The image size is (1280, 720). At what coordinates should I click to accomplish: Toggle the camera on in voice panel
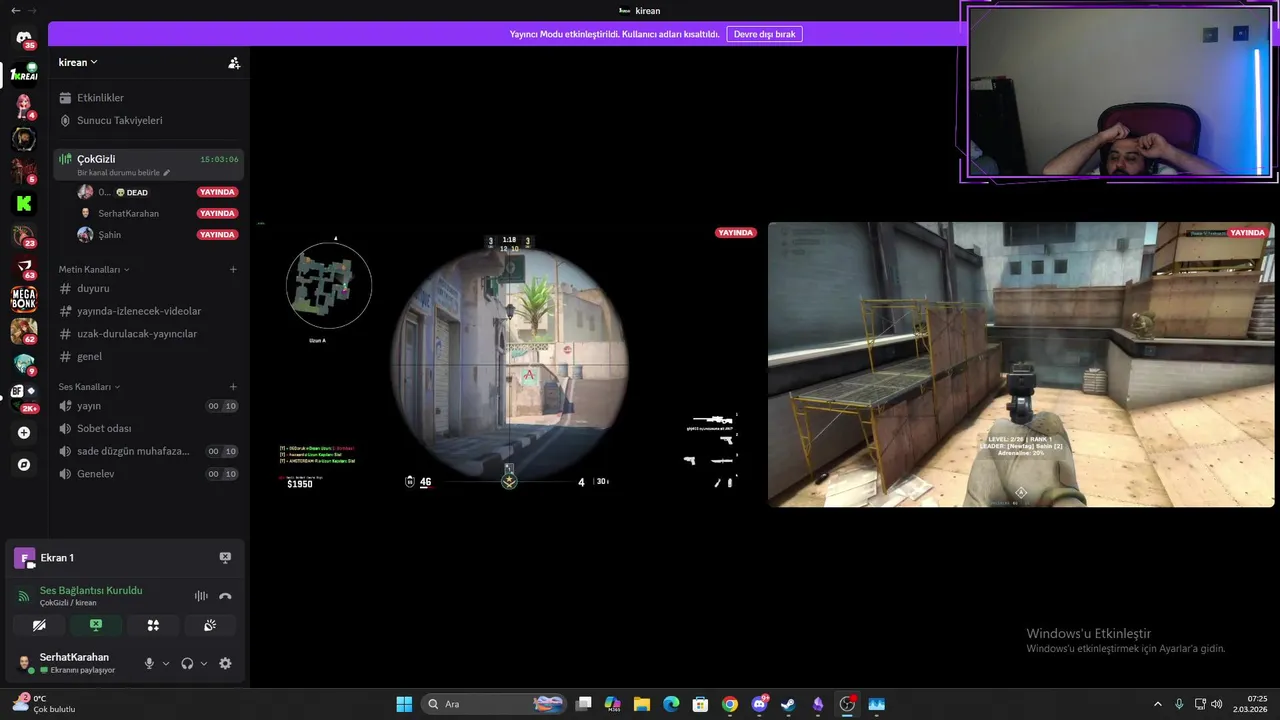(x=39, y=625)
